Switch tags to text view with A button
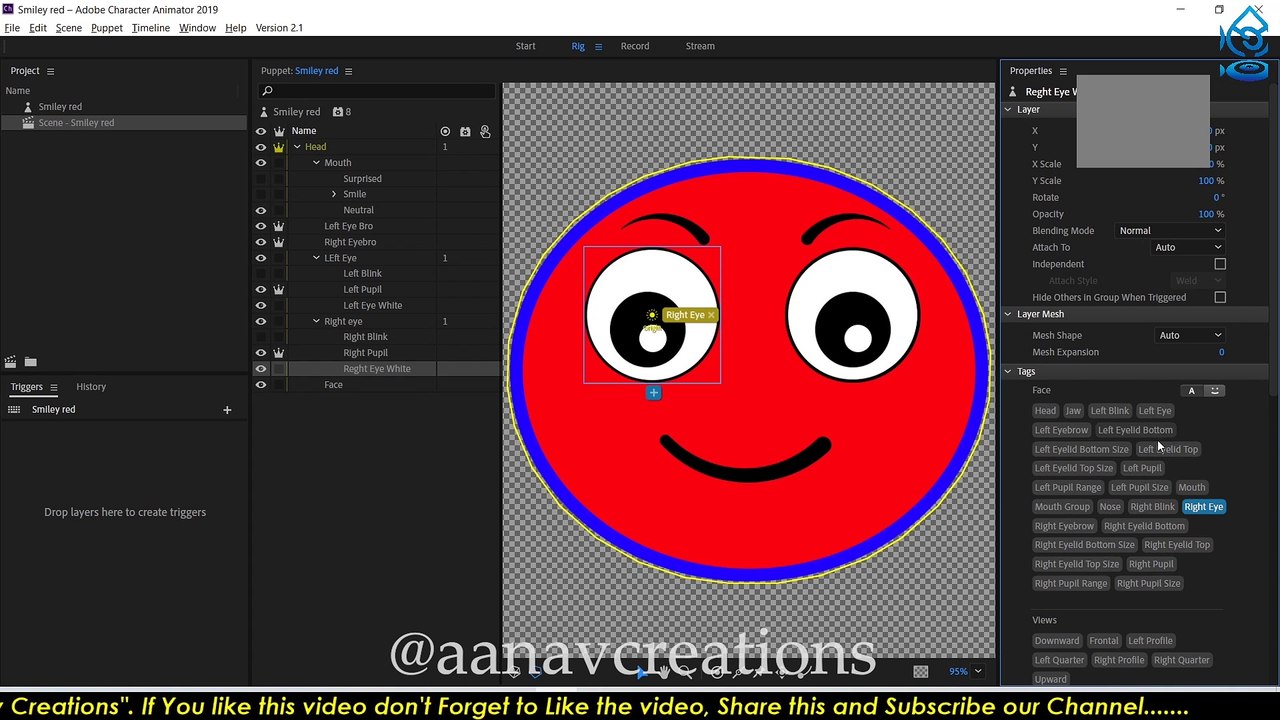The height and width of the screenshot is (720, 1280). click(x=1191, y=391)
